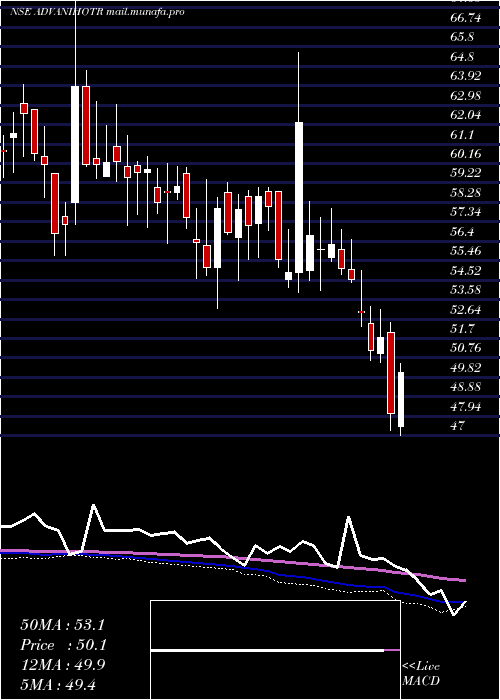500x700 pixels.
Task: Click the 66.74 price axis label
Action: (x=466, y=17)
